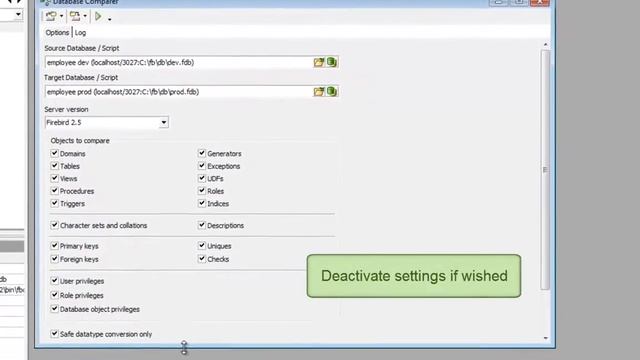Toggle the Checks checkbox
The width and height of the screenshot is (640, 360).
(202, 259)
